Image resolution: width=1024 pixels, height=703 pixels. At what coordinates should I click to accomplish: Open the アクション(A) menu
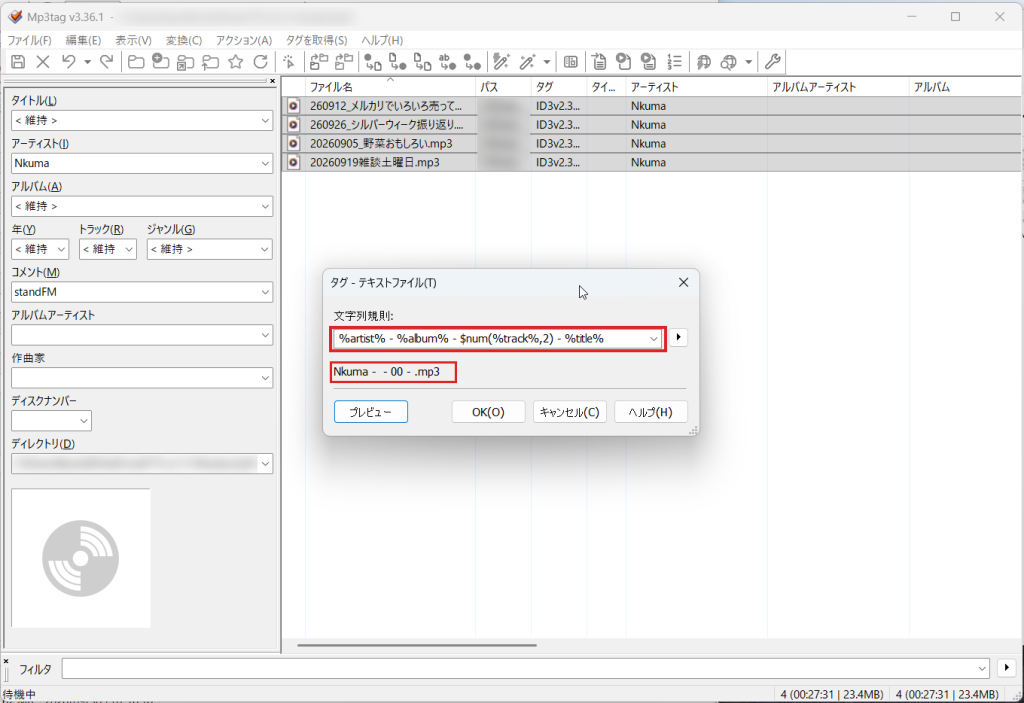tap(244, 41)
